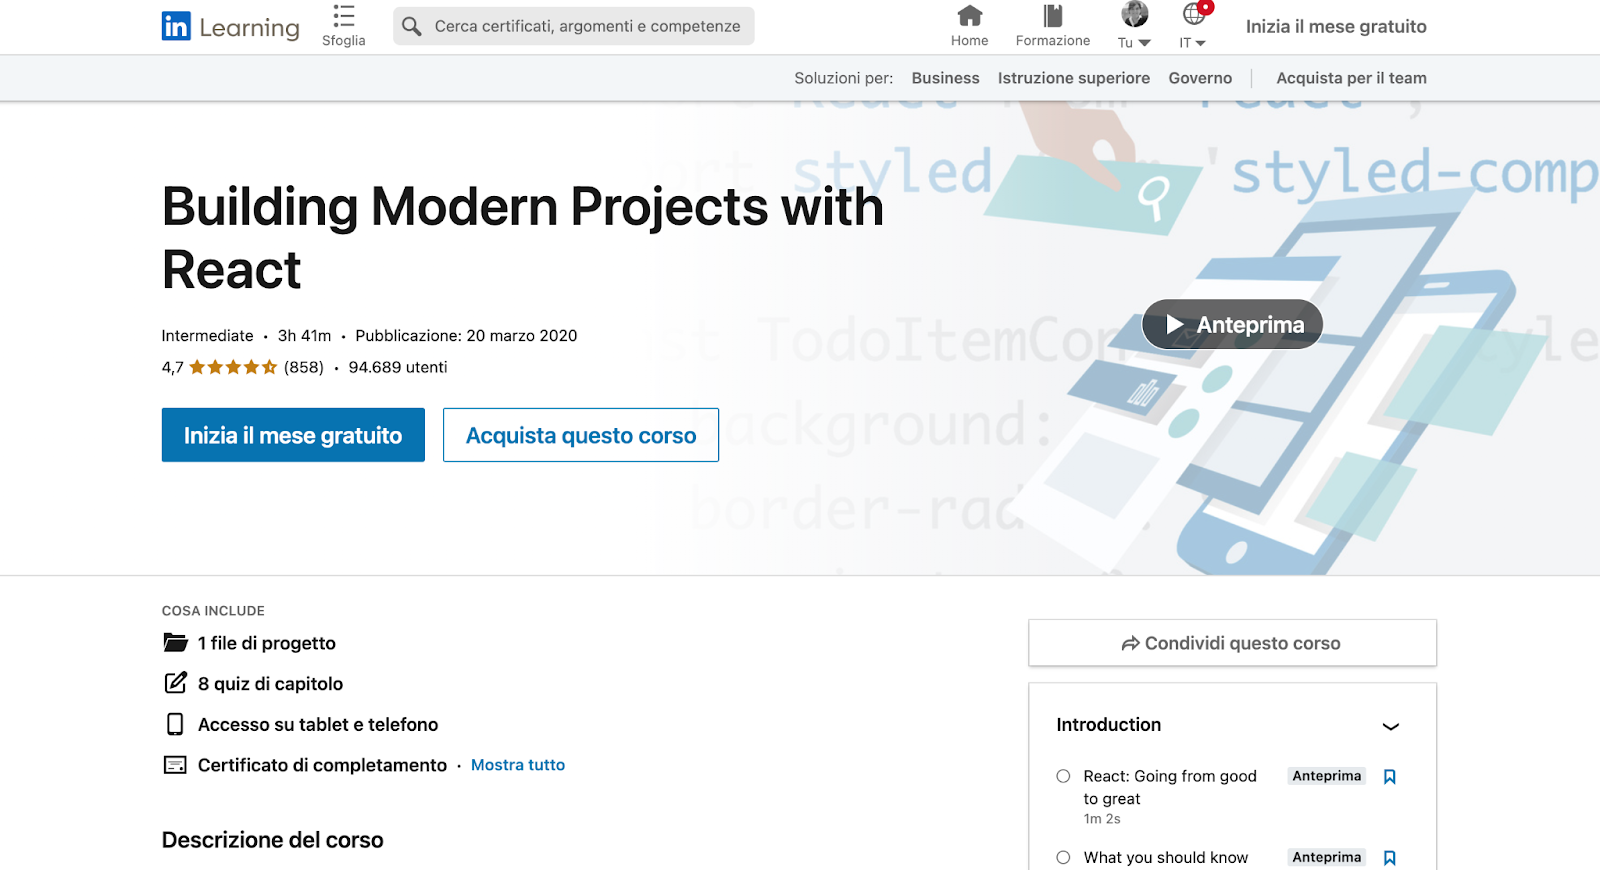Play the Anteprima course preview
This screenshot has width=1600, height=870.
1232,324
